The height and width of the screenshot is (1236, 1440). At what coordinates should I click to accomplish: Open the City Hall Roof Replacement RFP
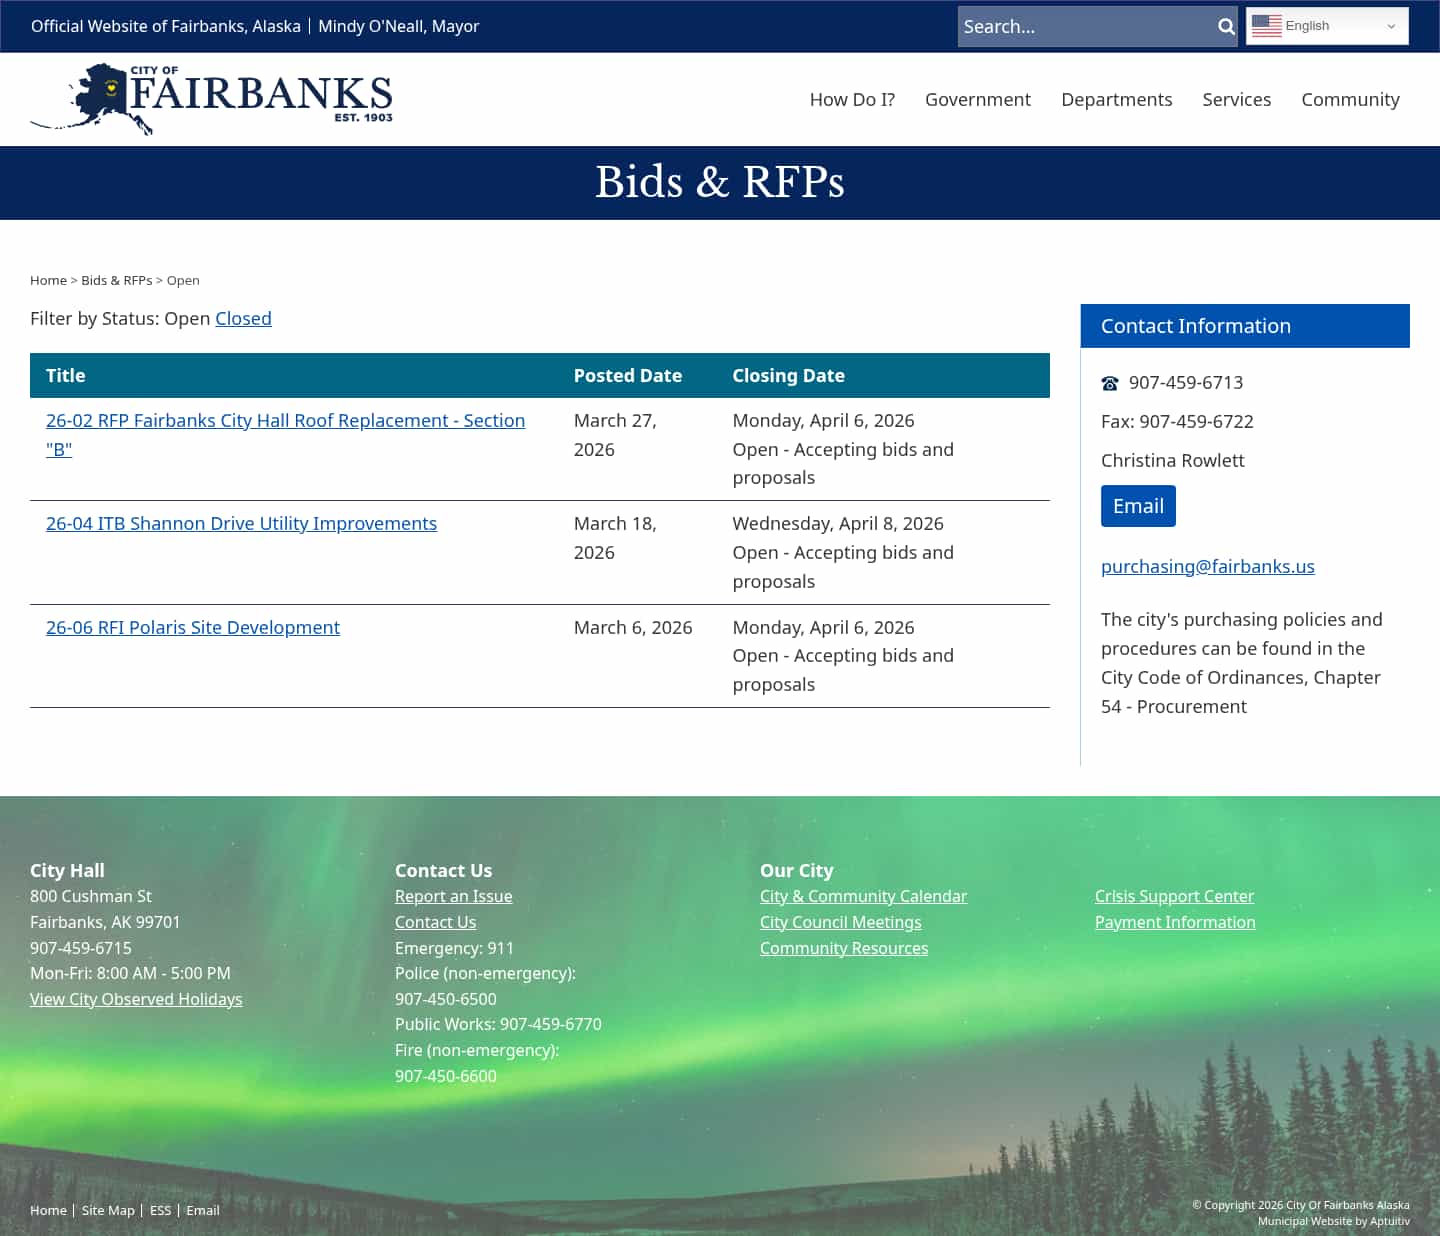coord(285,420)
